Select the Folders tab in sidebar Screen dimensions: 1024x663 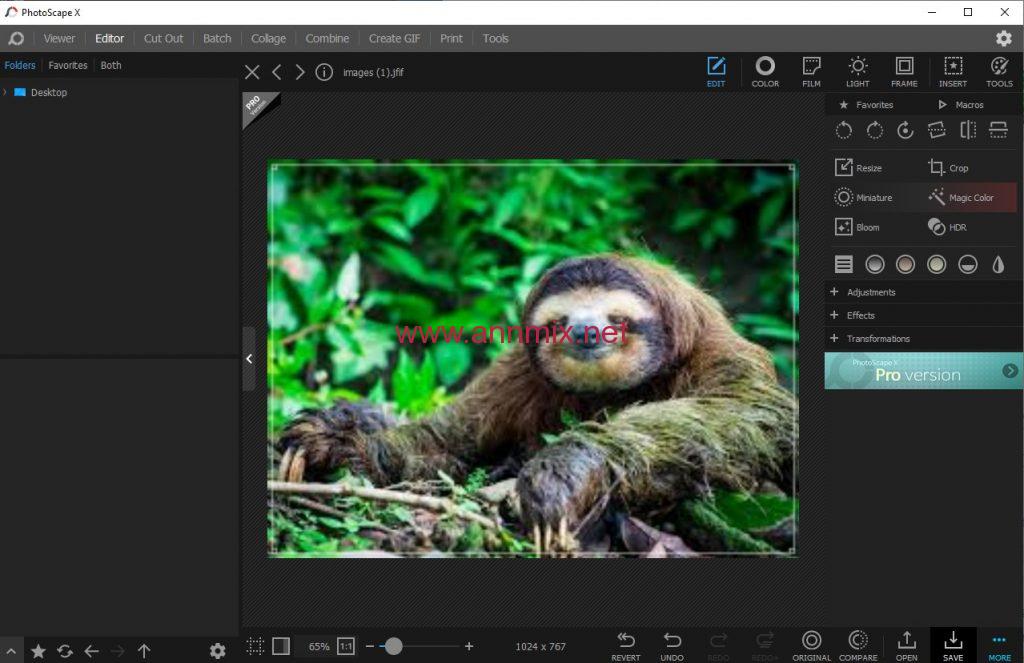[x=20, y=65]
